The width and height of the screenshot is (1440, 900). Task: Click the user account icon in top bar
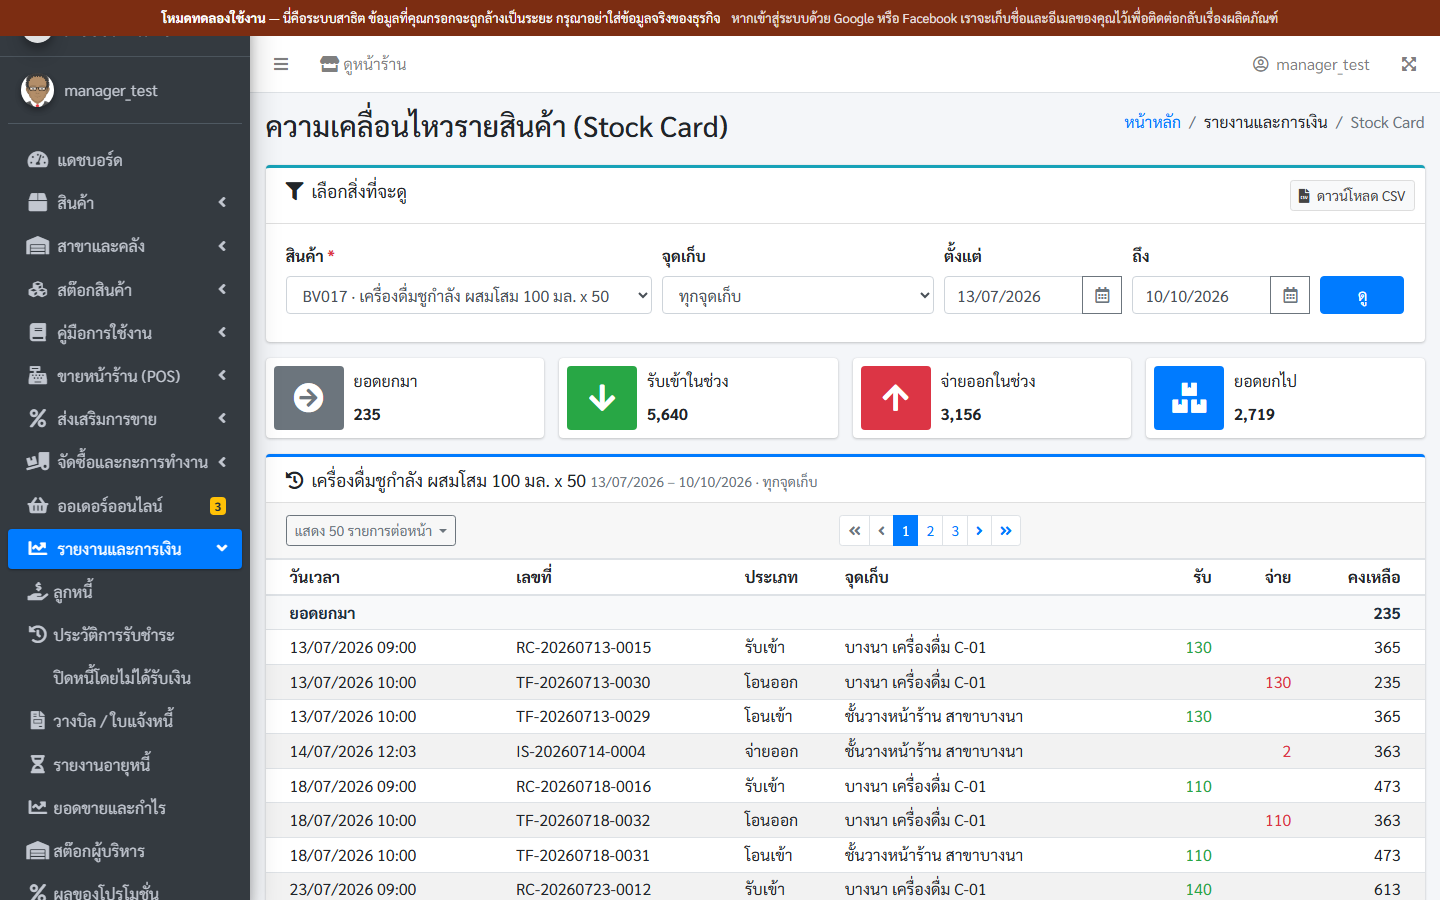tap(1260, 64)
